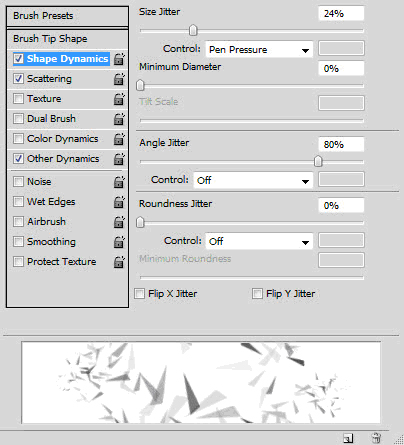Select the Other Dynamics label
The image size is (404, 445).
[x=63, y=159]
